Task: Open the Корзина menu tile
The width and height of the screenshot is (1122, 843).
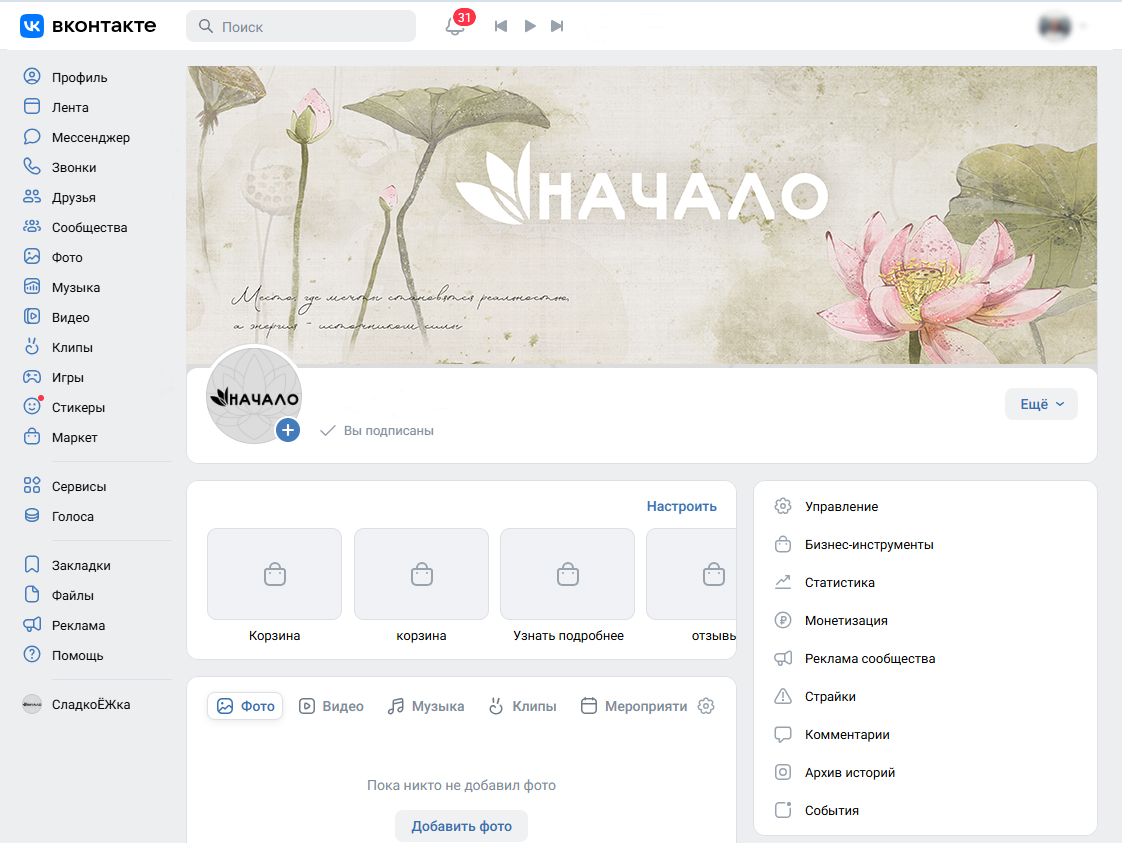Action: [x=274, y=585]
